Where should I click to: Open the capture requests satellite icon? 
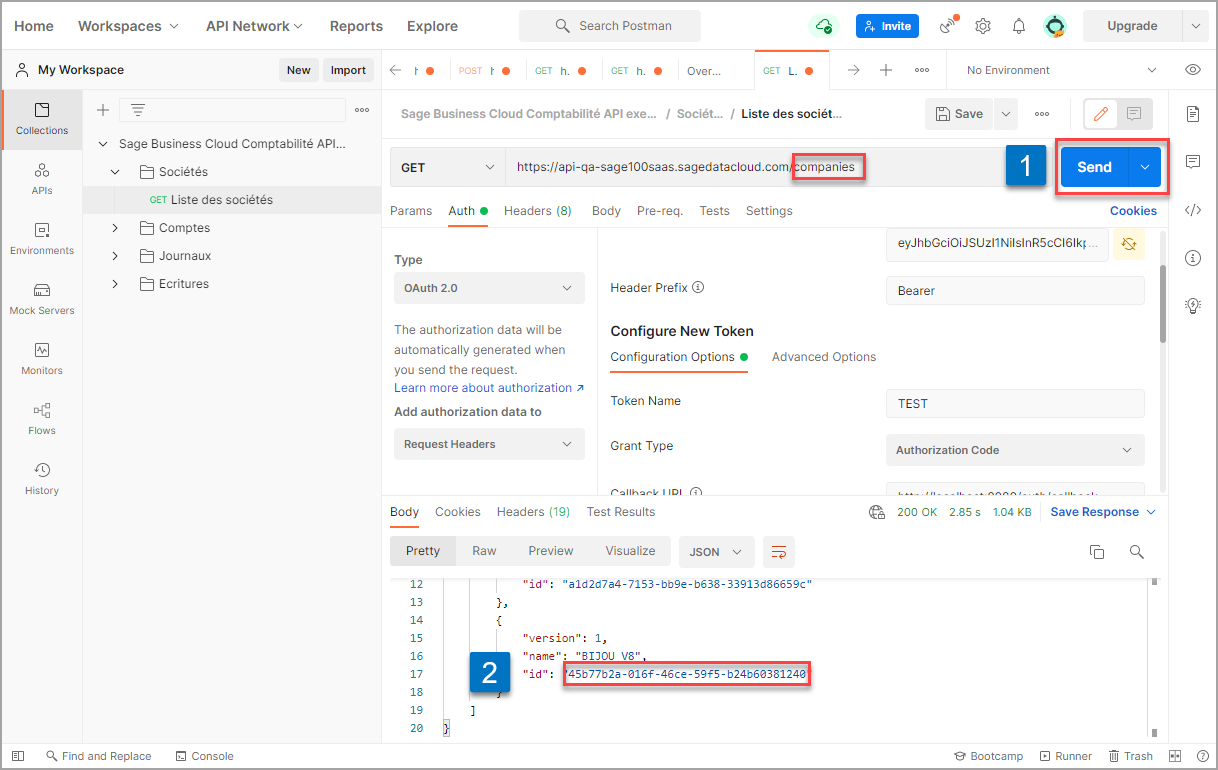click(x=948, y=26)
